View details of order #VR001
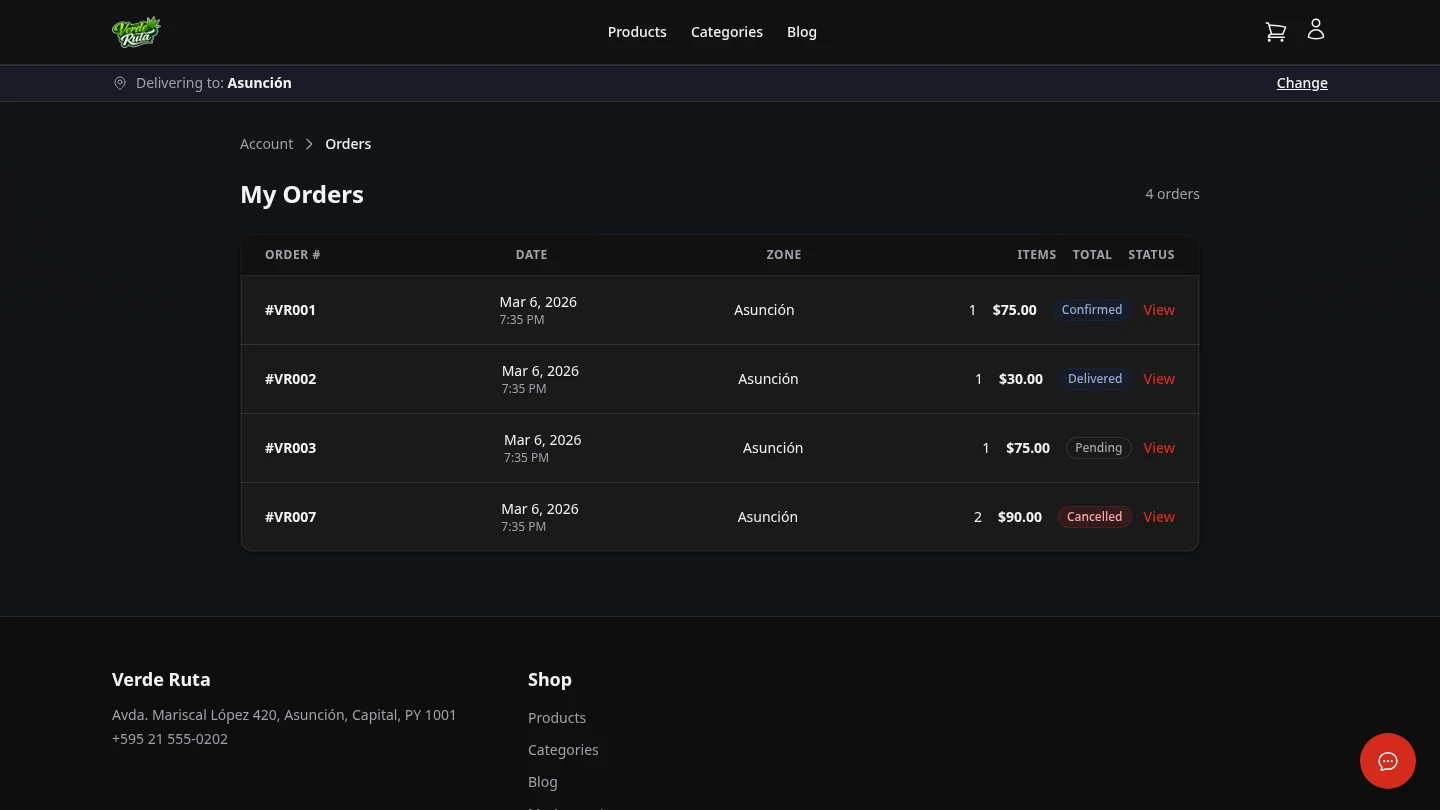The width and height of the screenshot is (1440, 810). coord(1158,309)
